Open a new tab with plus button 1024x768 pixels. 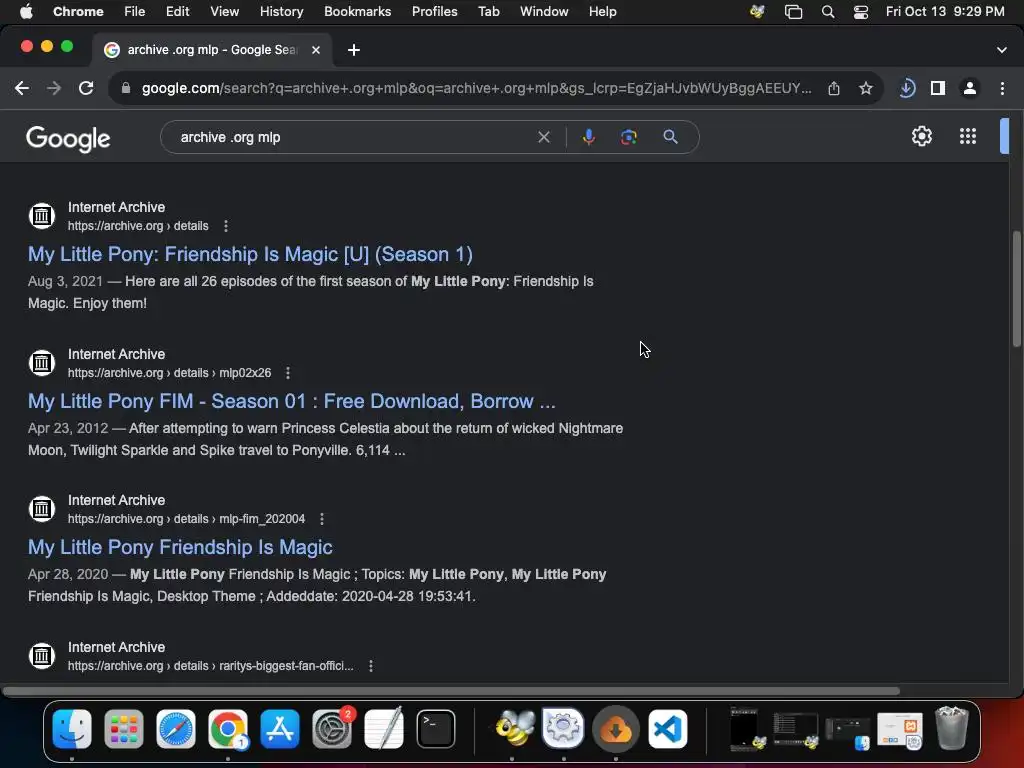(x=353, y=50)
